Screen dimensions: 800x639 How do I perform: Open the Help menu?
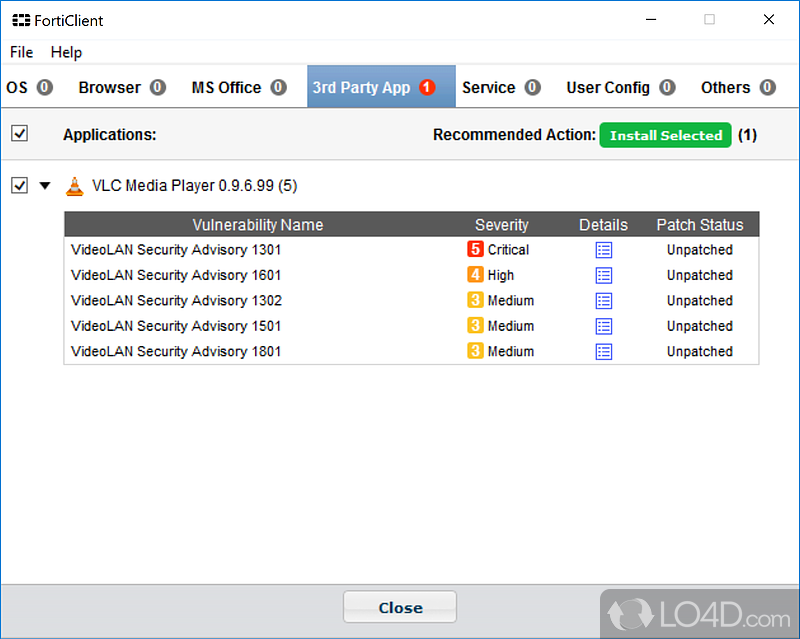tap(66, 52)
